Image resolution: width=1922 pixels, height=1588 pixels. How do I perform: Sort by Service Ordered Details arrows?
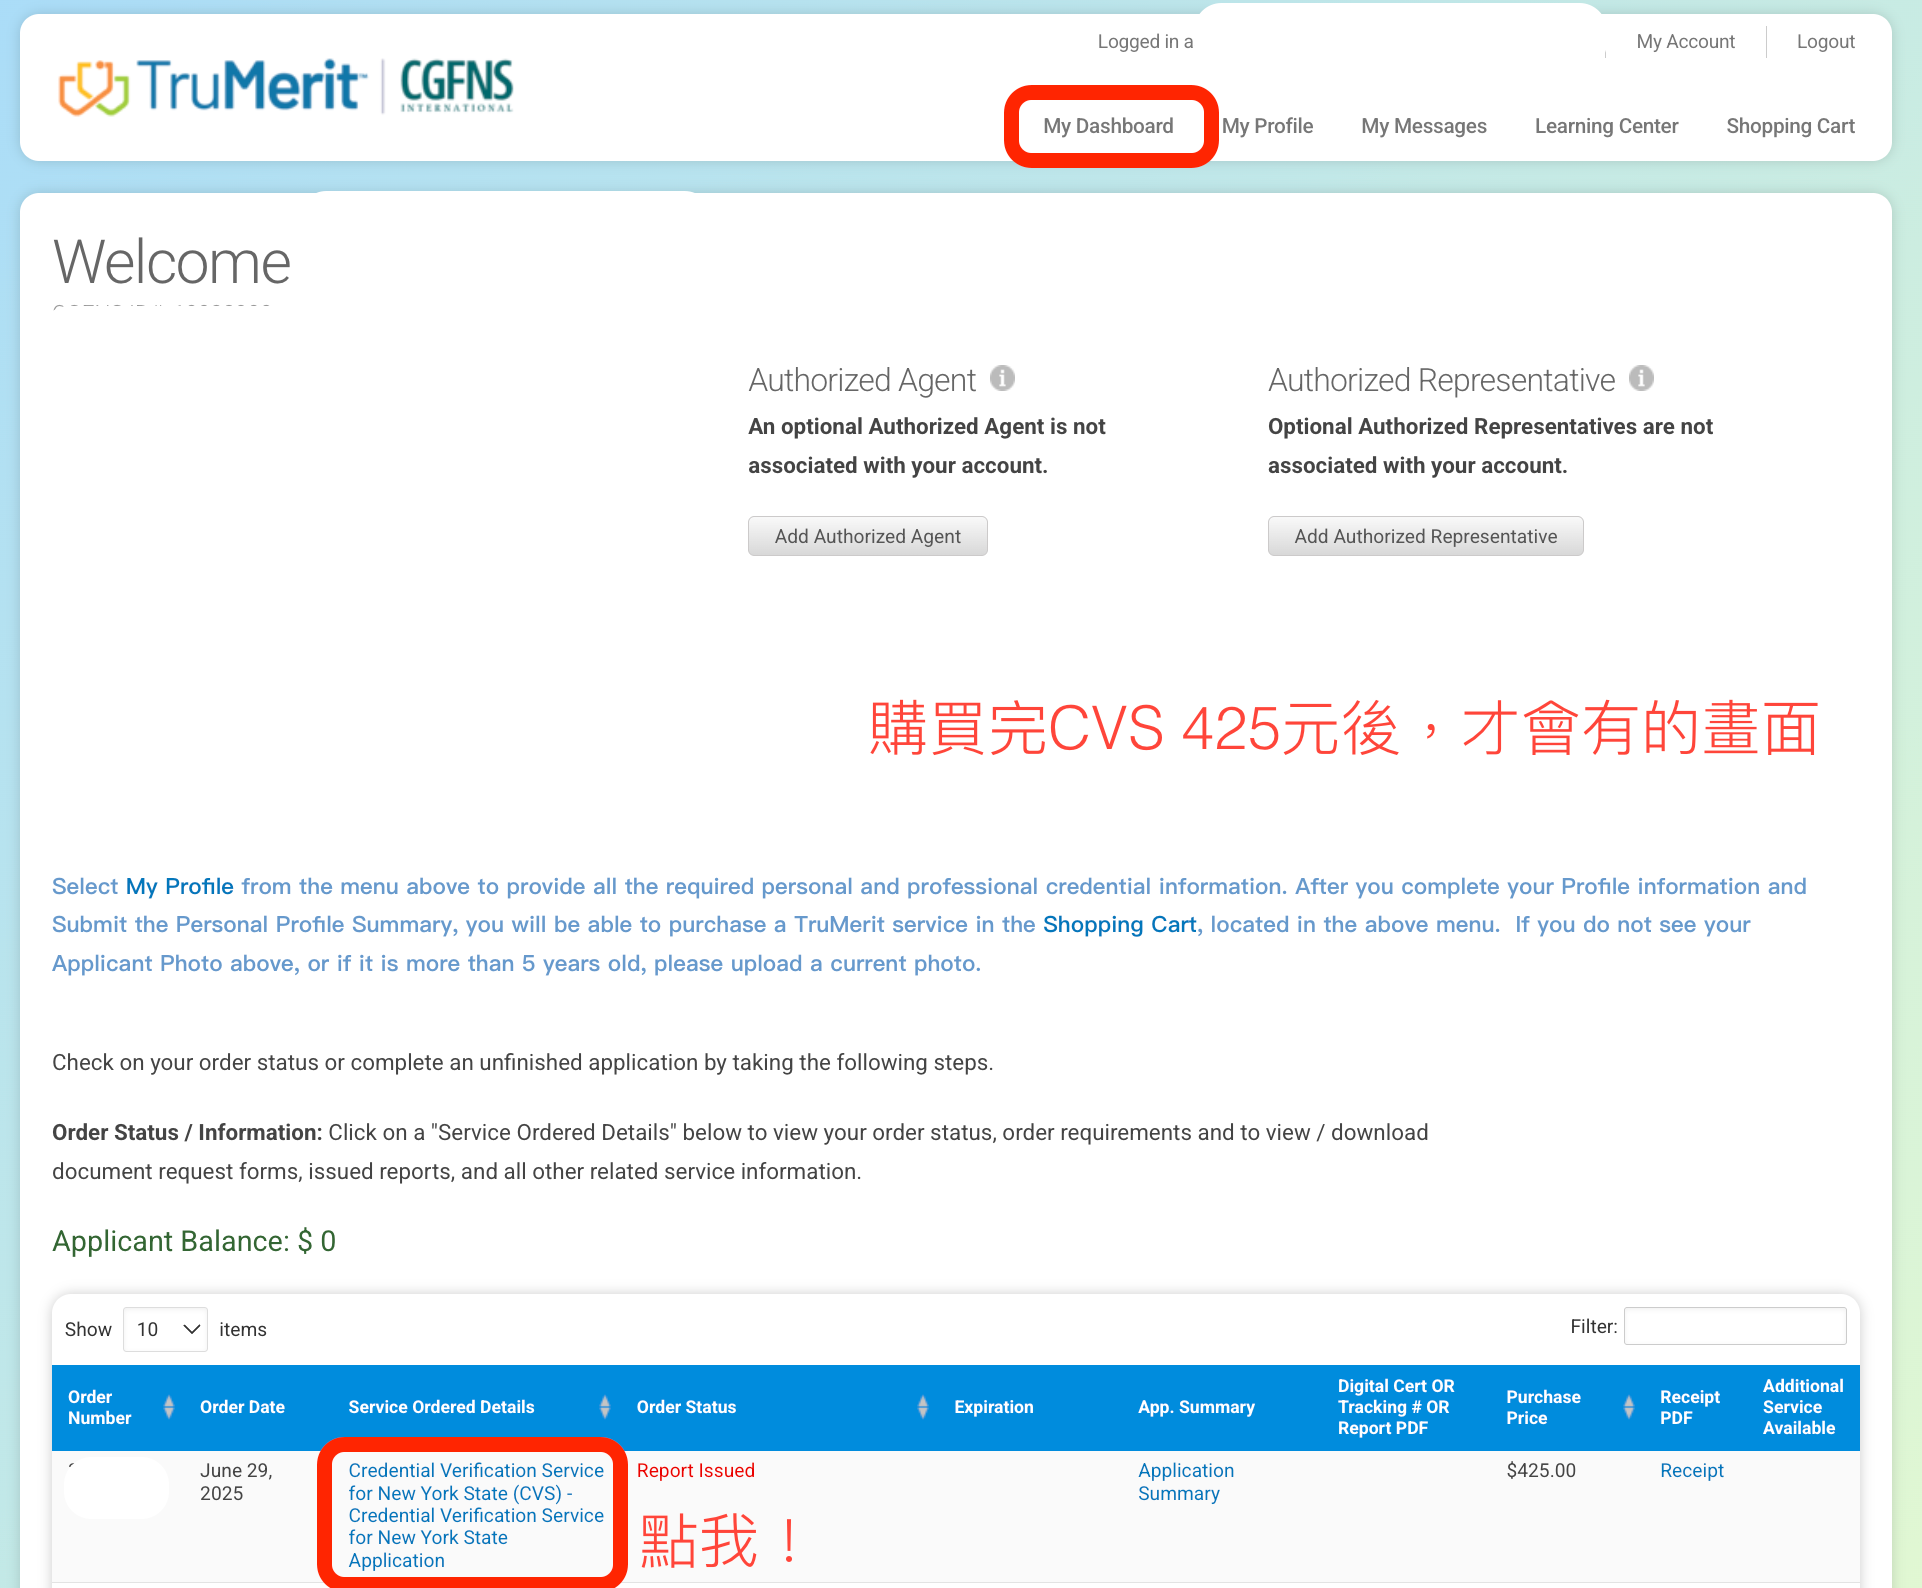point(604,1407)
